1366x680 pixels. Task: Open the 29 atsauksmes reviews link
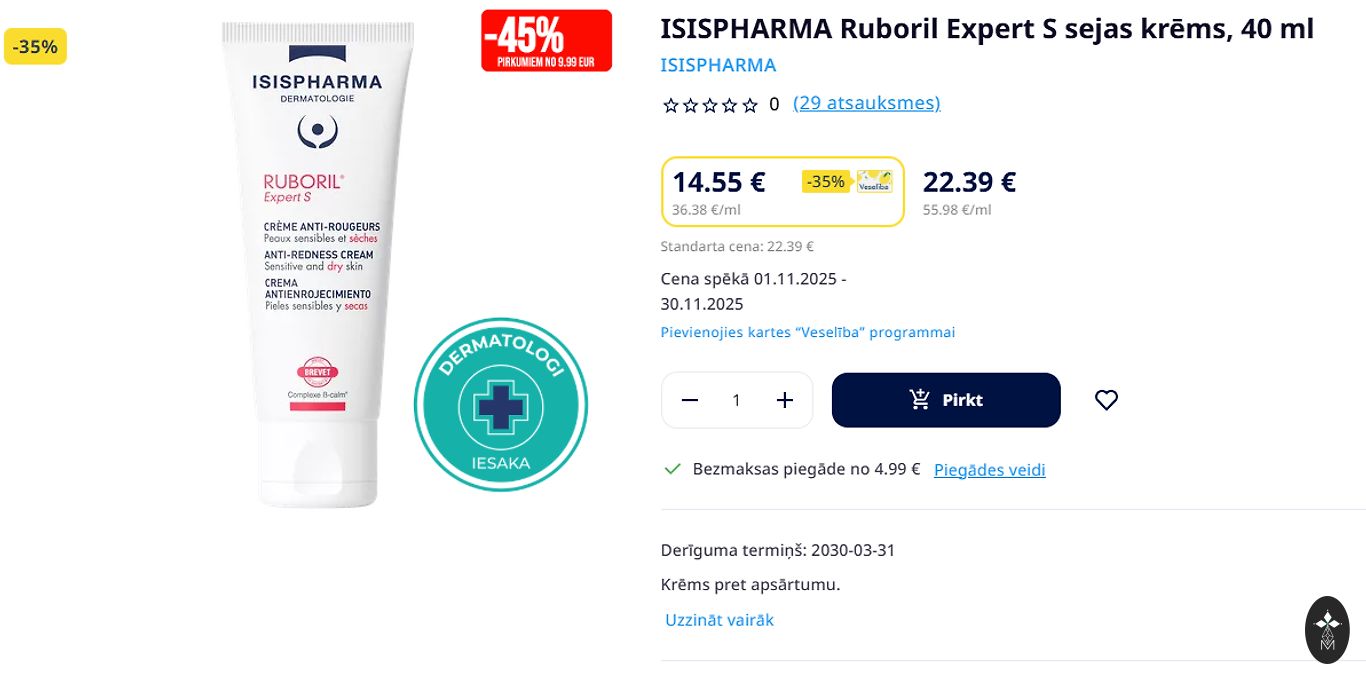pos(866,103)
